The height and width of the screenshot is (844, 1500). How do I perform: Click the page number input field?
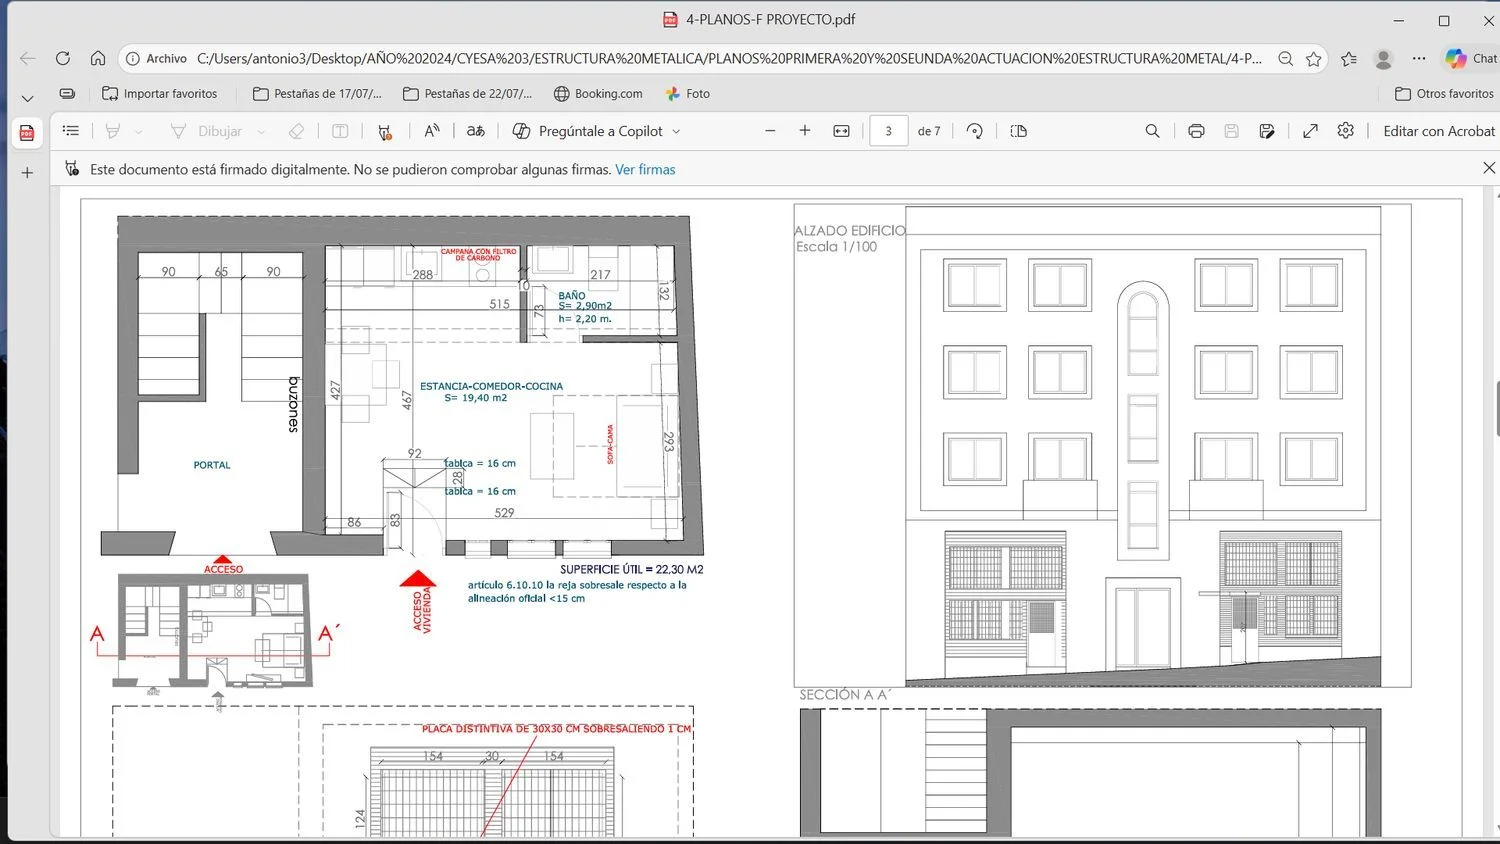(x=888, y=131)
